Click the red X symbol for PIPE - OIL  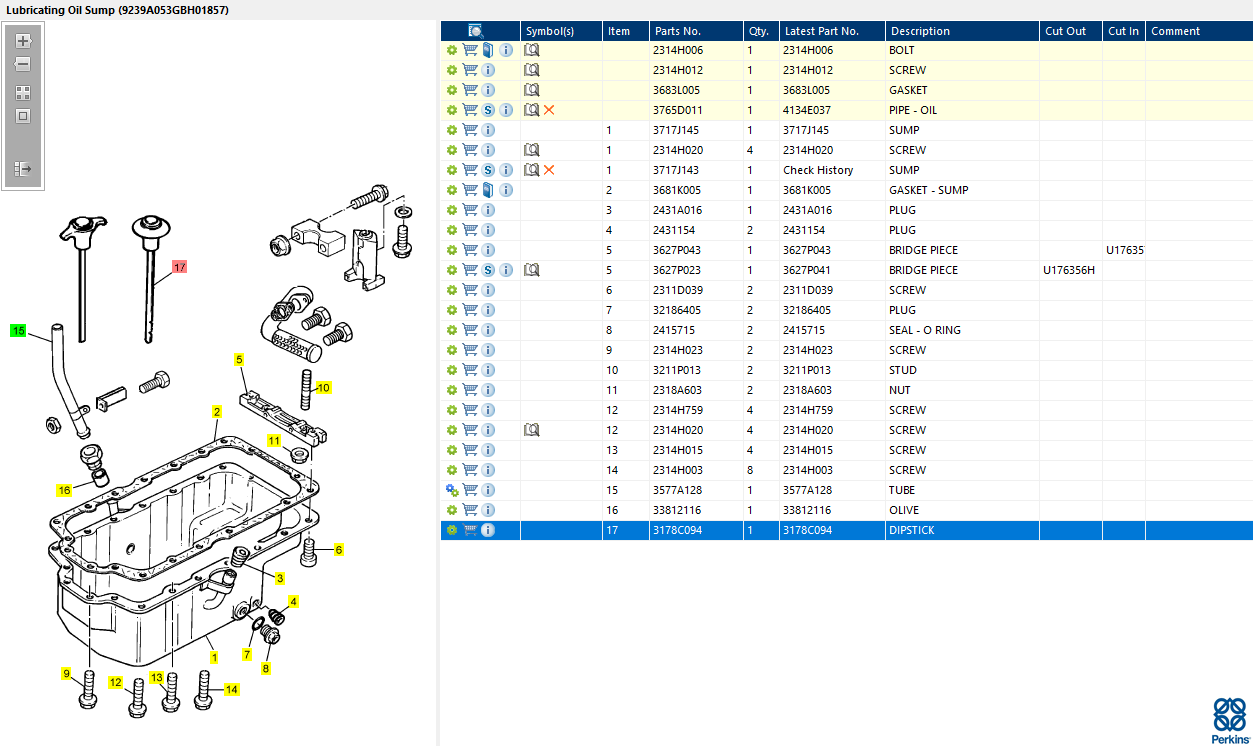pos(549,110)
